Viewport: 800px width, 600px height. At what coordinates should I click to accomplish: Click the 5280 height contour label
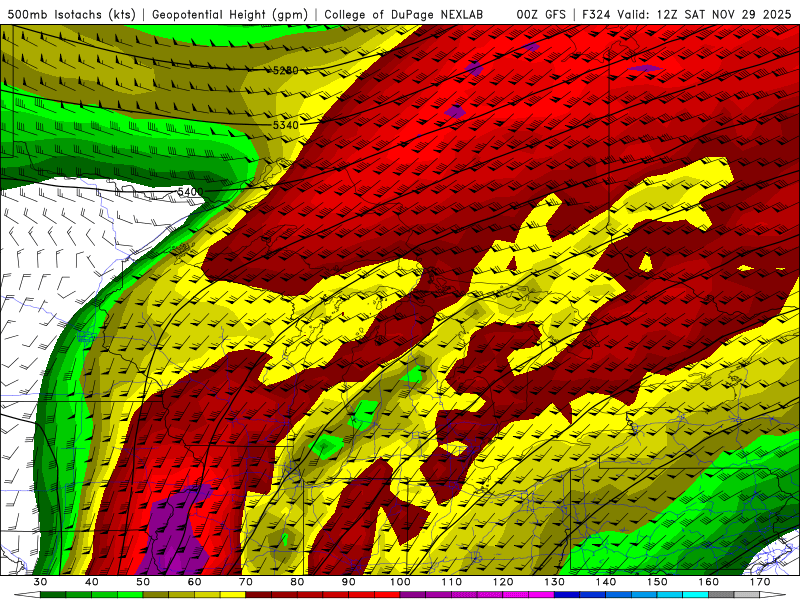tap(285, 70)
